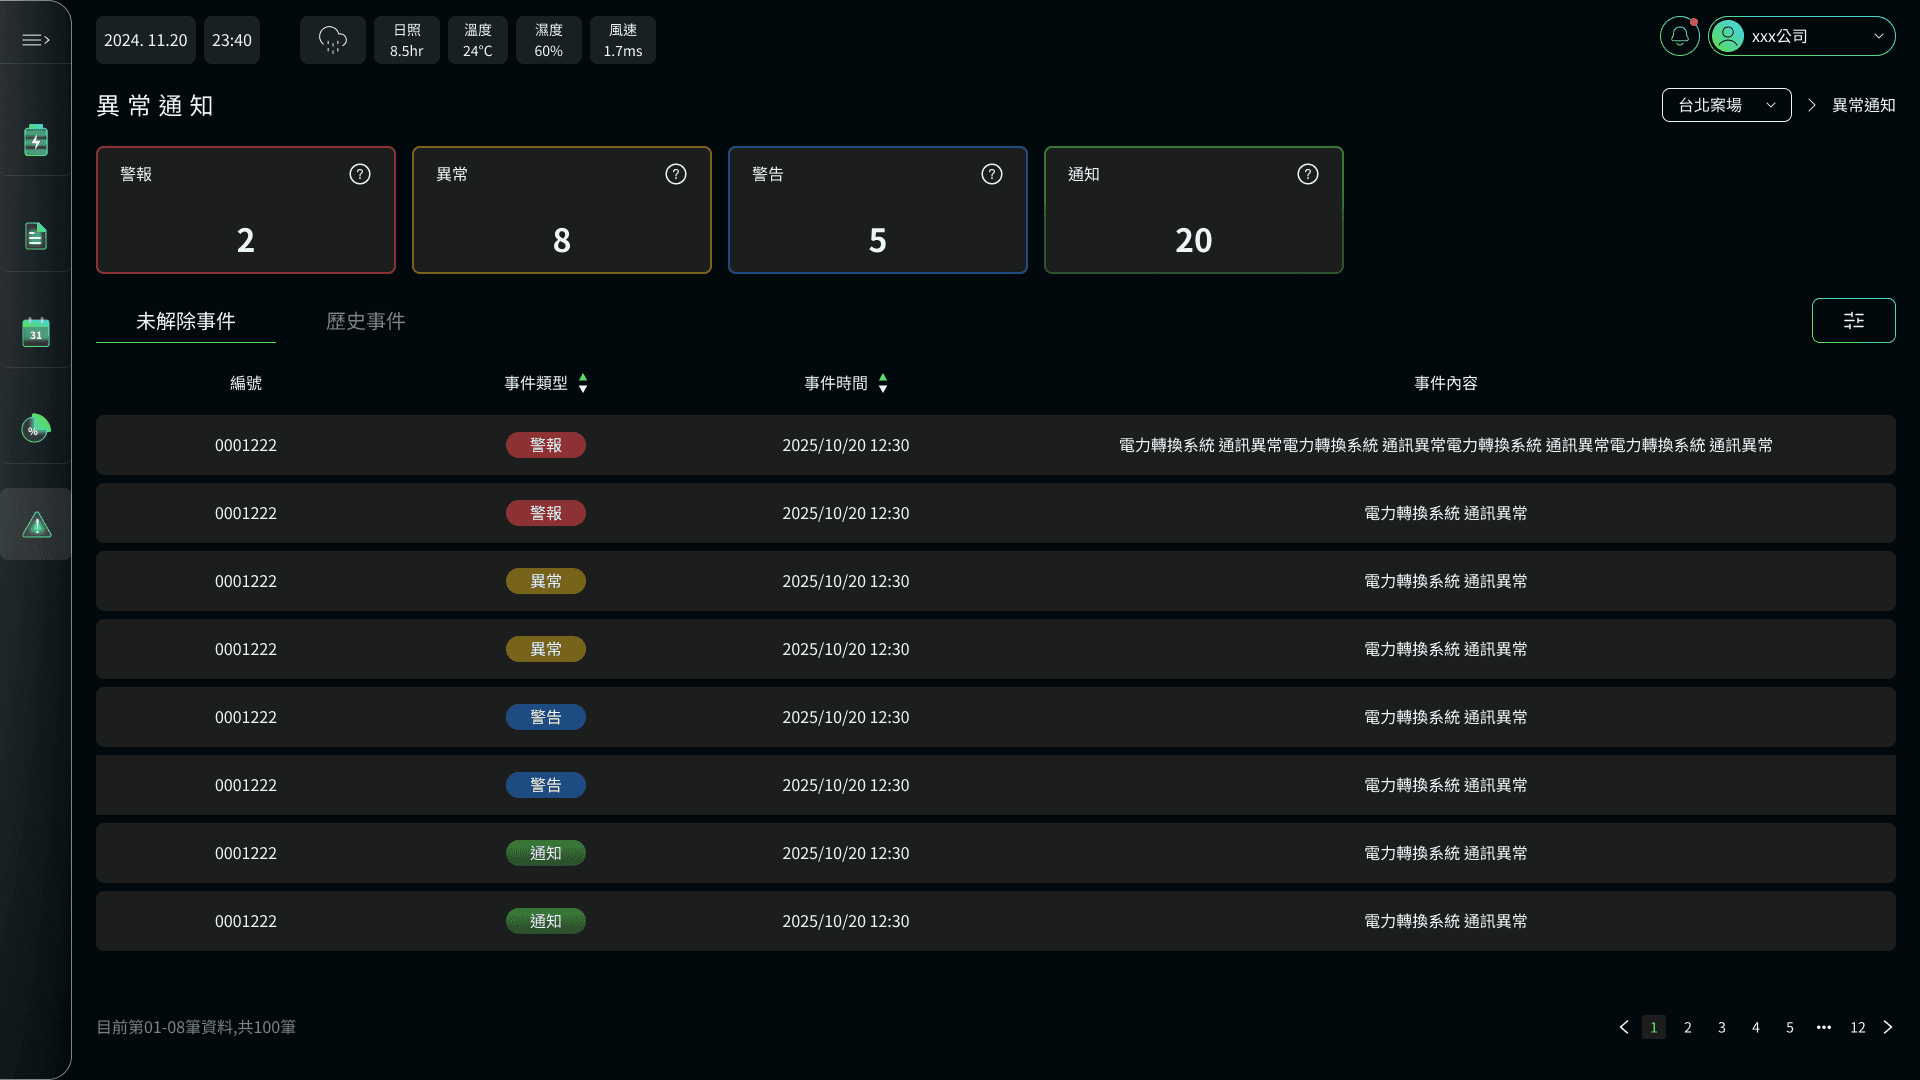Image resolution: width=1920 pixels, height=1080 pixels.
Task: Click the help icon on the 警報 card
Action: 359,174
